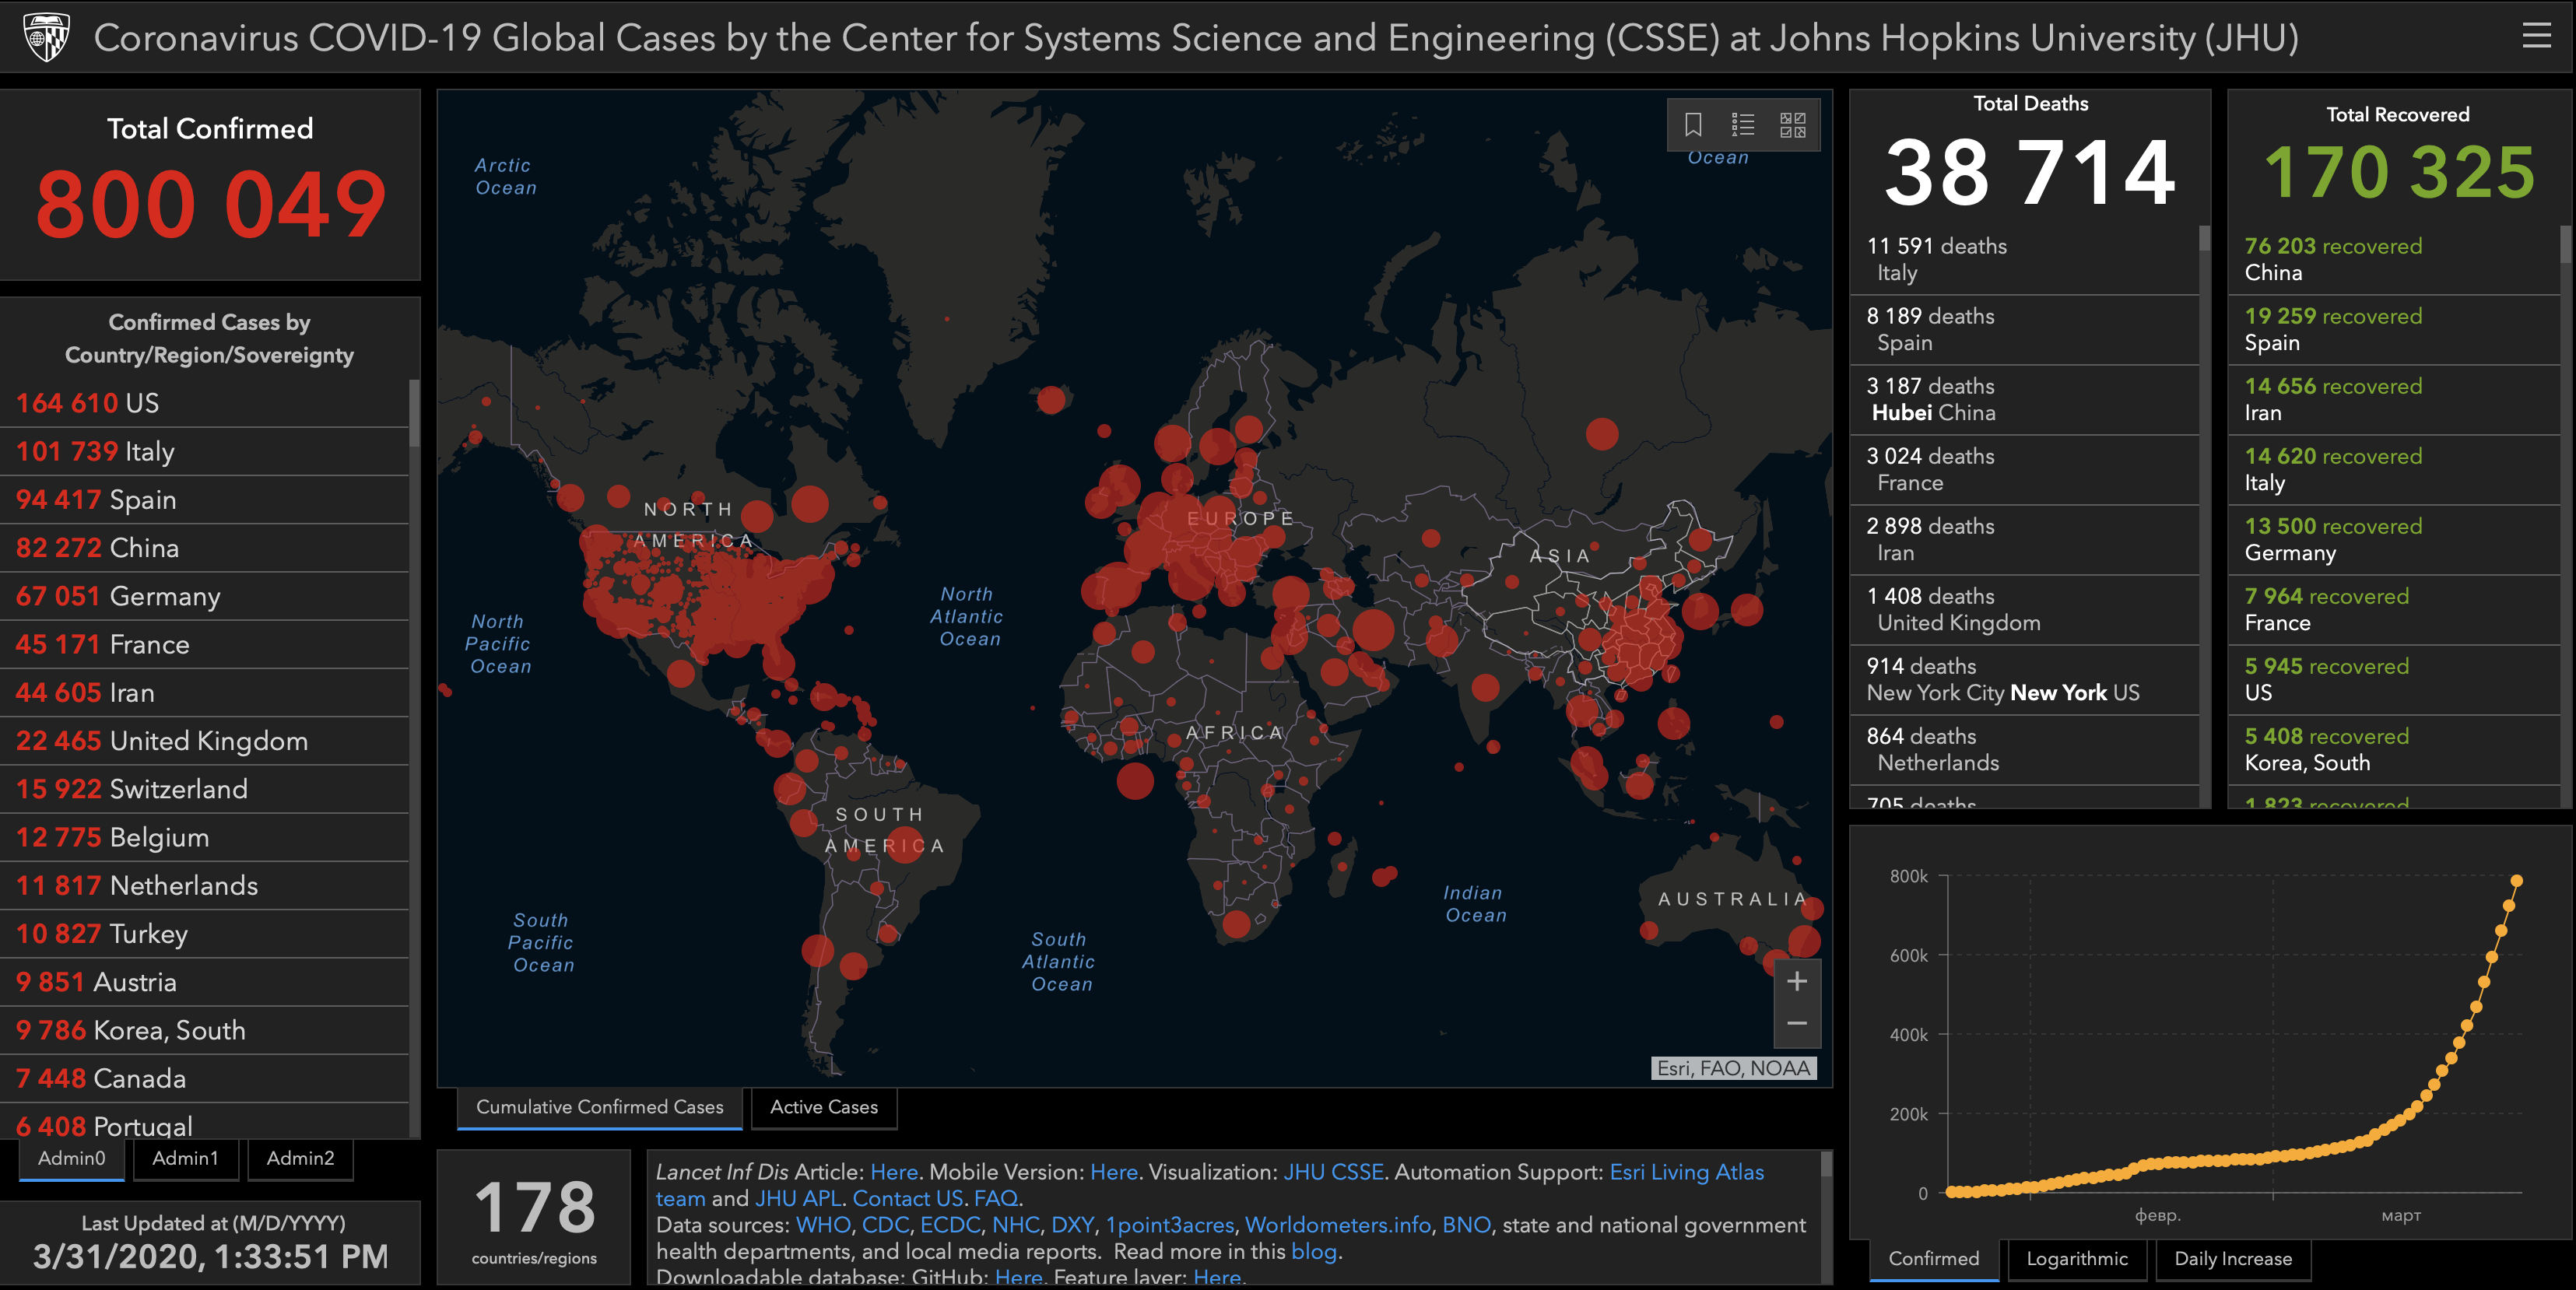Image resolution: width=2576 pixels, height=1290 pixels.
Task: Open the ECDC data source link
Action: point(950,1225)
